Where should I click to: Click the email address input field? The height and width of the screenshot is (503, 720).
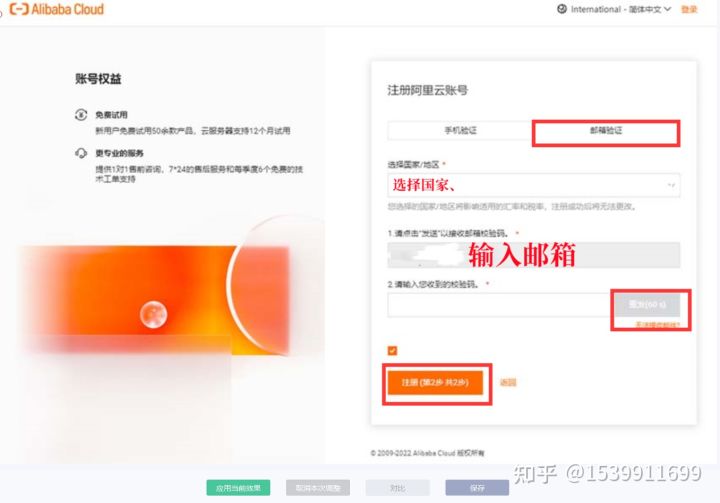click(534, 255)
